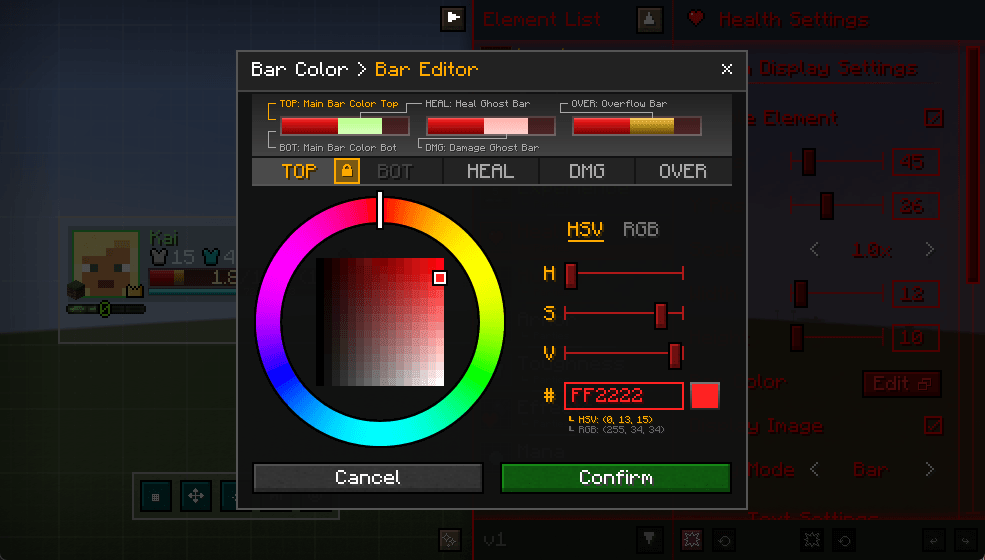Click the funnel filter icon at bottom
The image size is (985, 560).
point(649,539)
